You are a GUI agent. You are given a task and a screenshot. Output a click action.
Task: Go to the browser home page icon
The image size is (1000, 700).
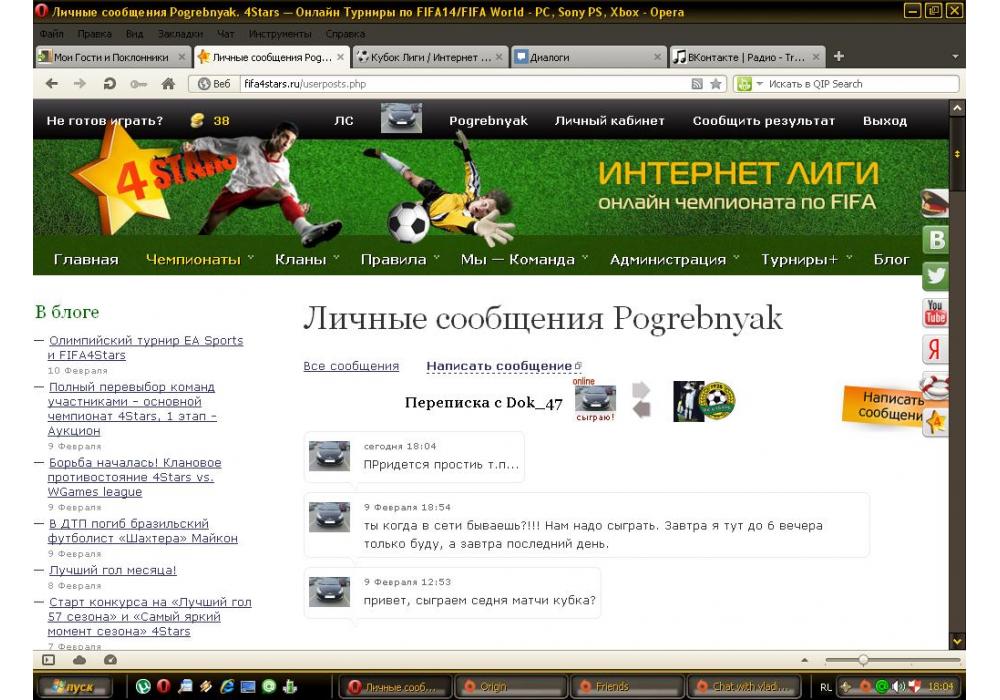168,84
